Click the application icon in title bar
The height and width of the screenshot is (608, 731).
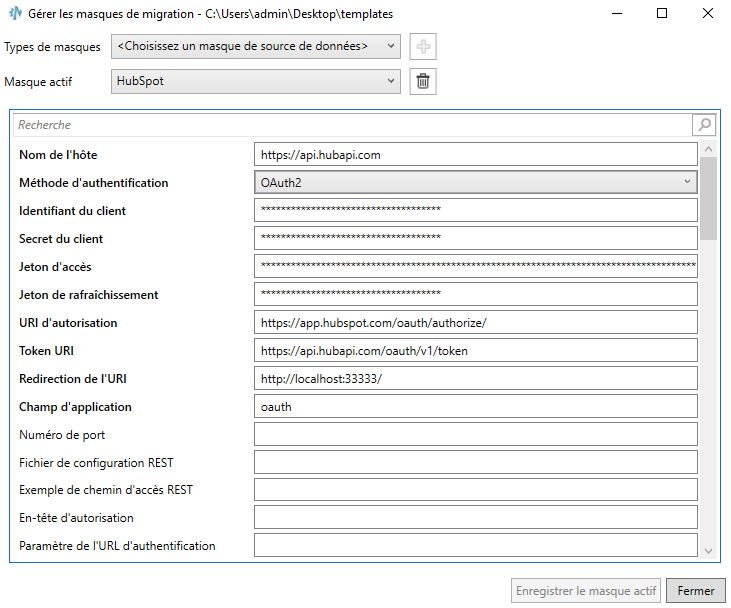(x=14, y=15)
